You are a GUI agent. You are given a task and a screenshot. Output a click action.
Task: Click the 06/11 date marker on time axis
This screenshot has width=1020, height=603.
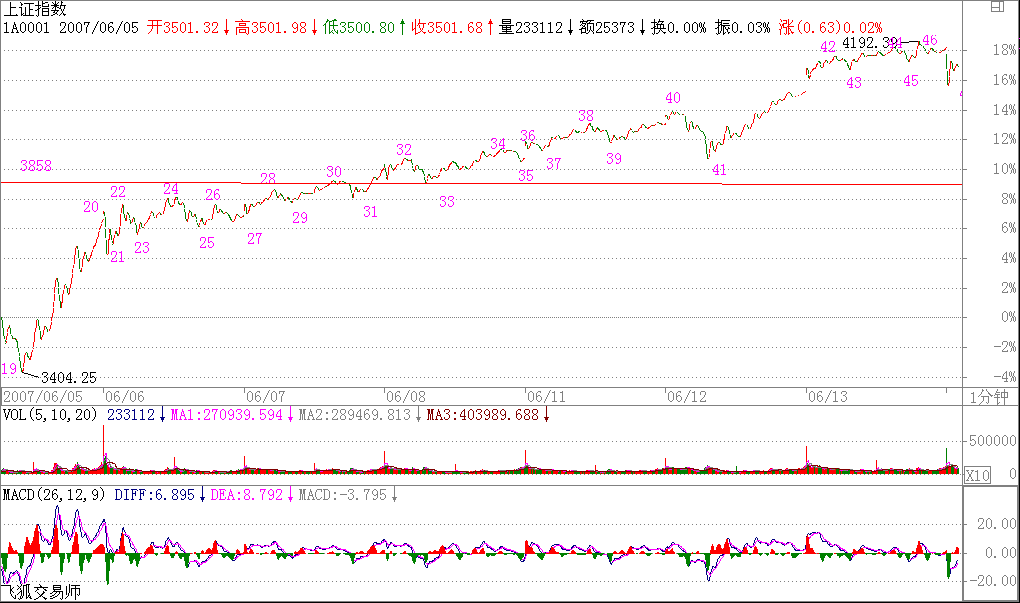[546, 396]
